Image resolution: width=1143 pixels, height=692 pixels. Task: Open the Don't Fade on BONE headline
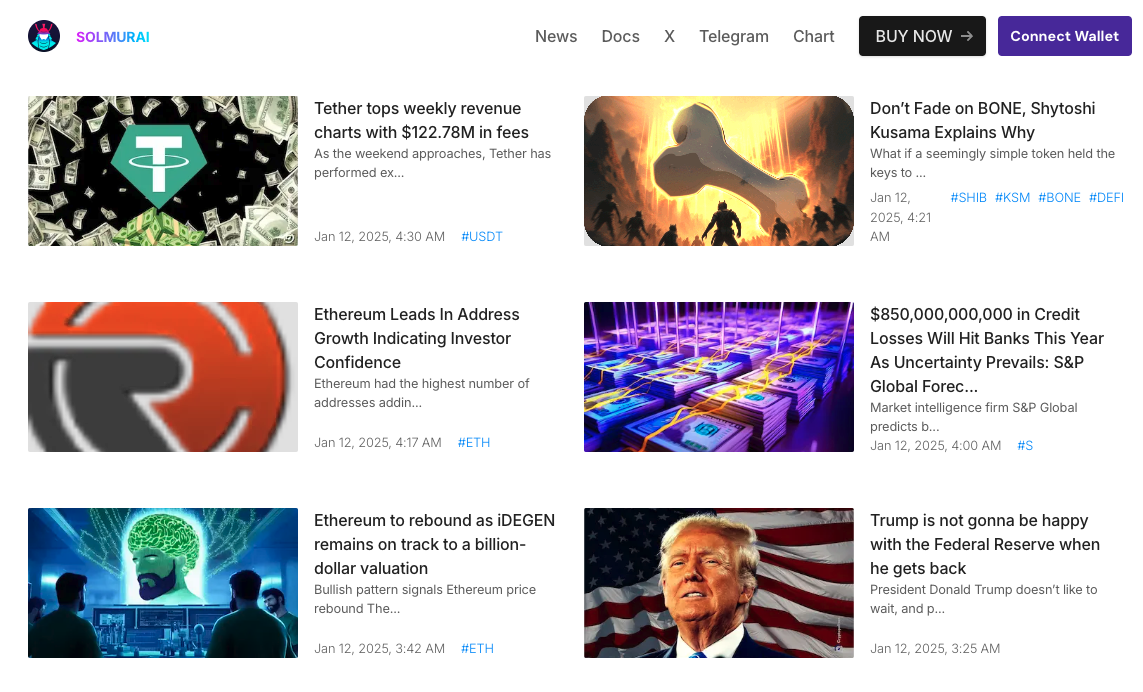(982, 120)
